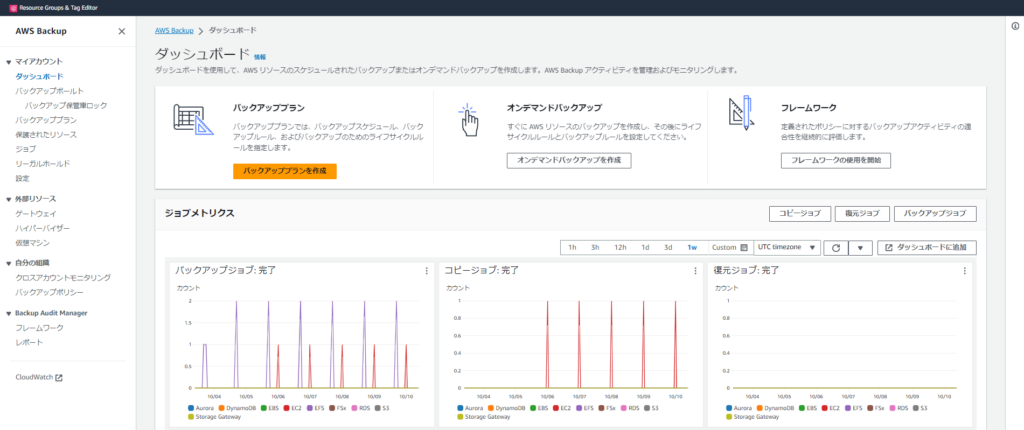Select Custom time range with calendar icon

click(729, 248)
